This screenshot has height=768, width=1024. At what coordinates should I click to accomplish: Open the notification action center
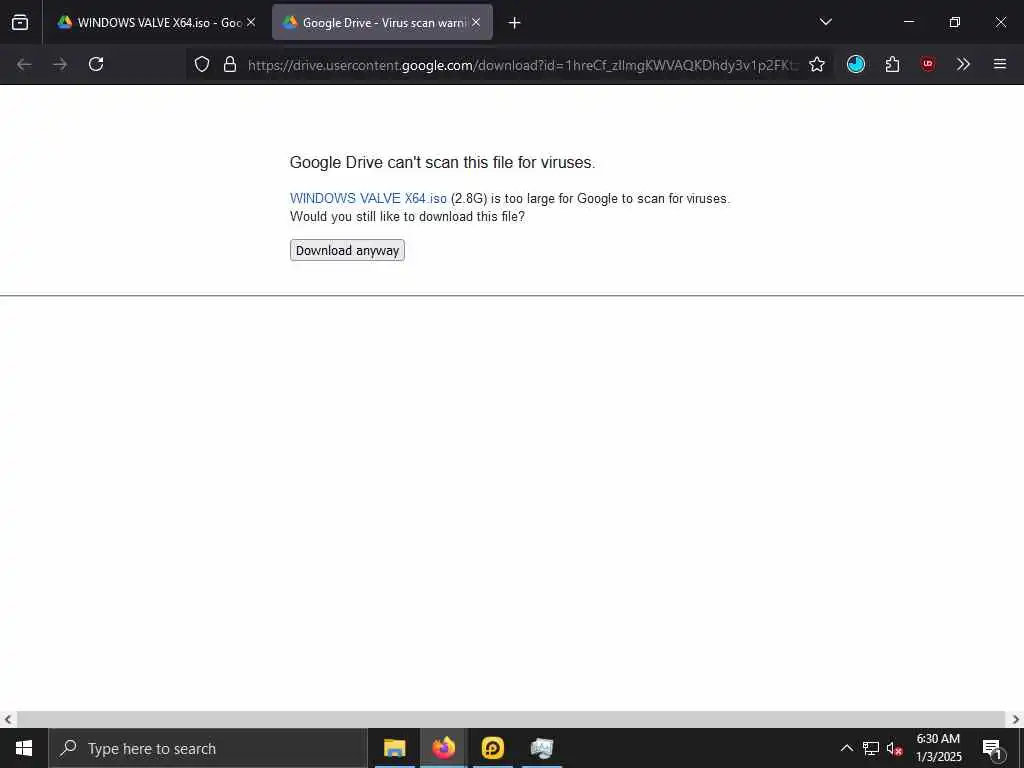992,748
